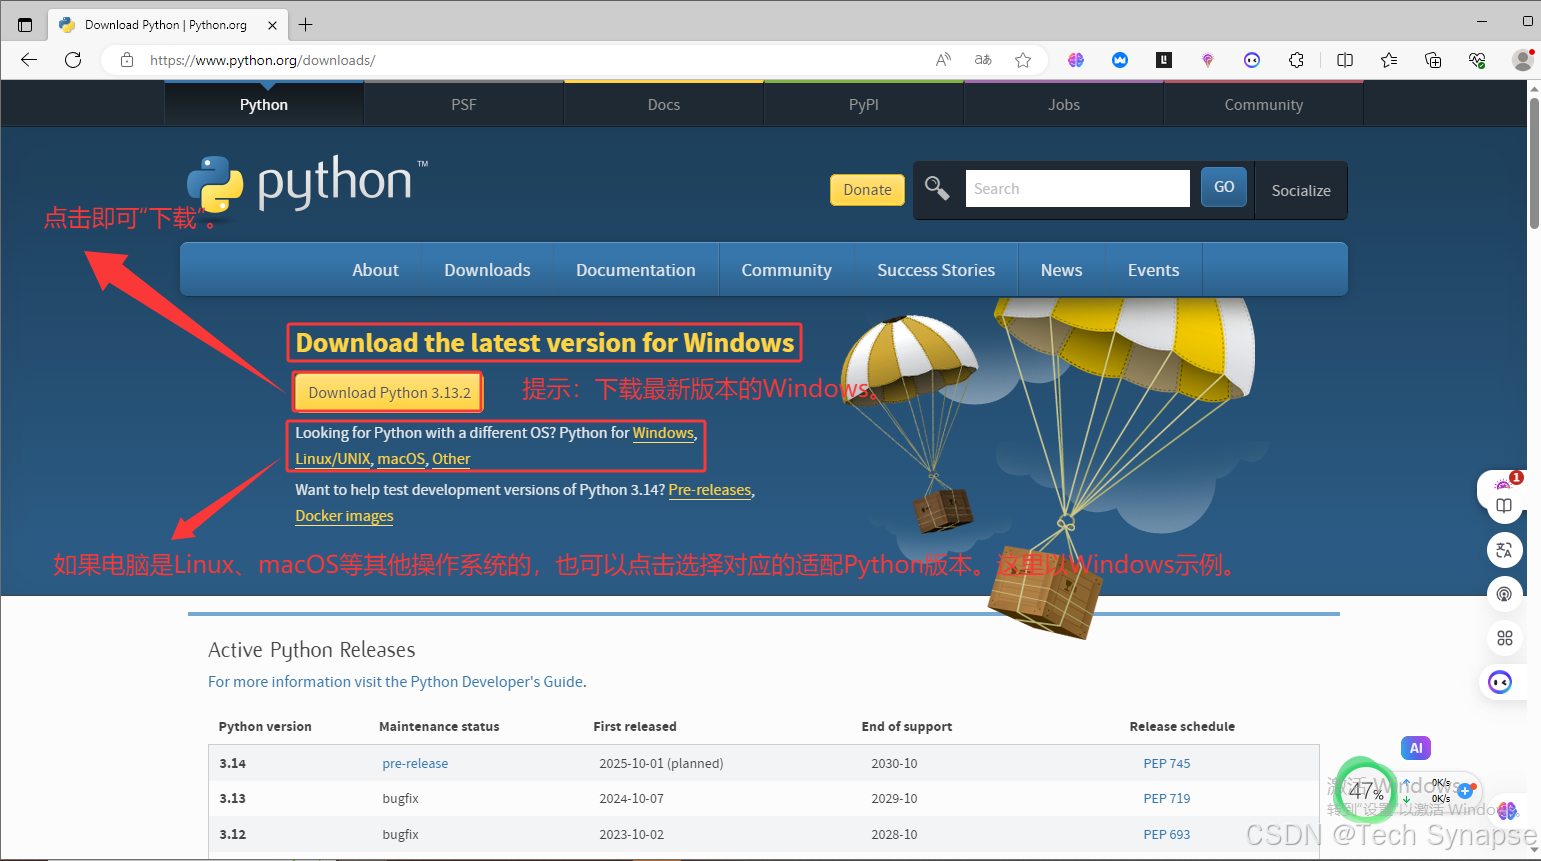Open the Documentation menu
1541x861 pixels.
(x=636, y=270)
